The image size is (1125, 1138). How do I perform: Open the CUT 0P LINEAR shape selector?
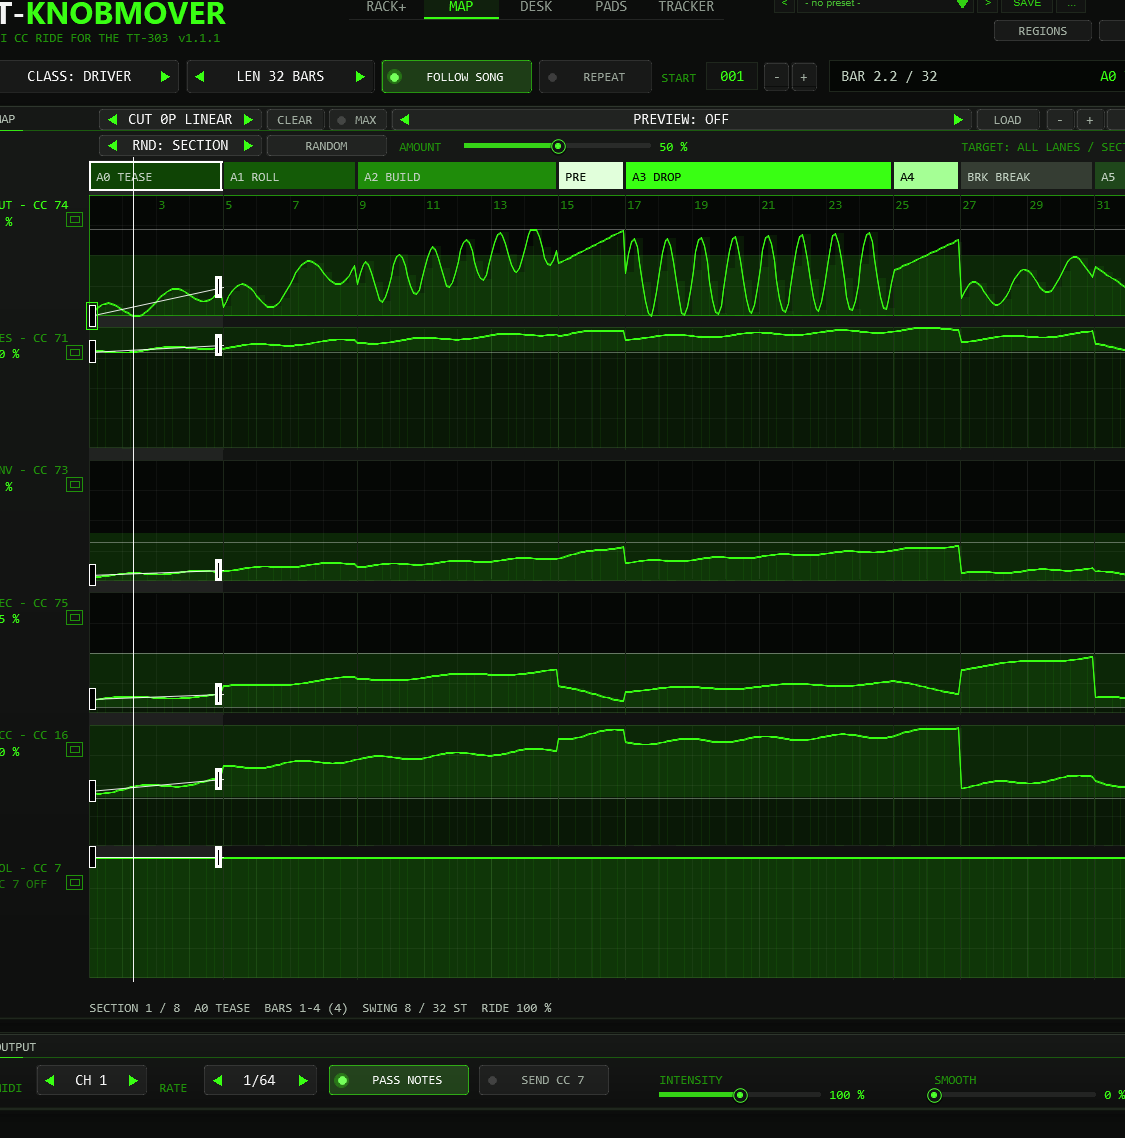[x=180, y=120]
